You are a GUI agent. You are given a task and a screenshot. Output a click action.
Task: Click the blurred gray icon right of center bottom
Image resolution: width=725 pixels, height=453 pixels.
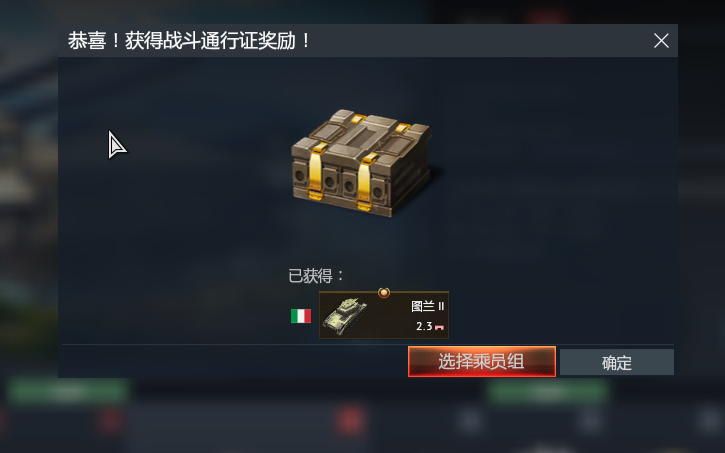click(470, 421)
